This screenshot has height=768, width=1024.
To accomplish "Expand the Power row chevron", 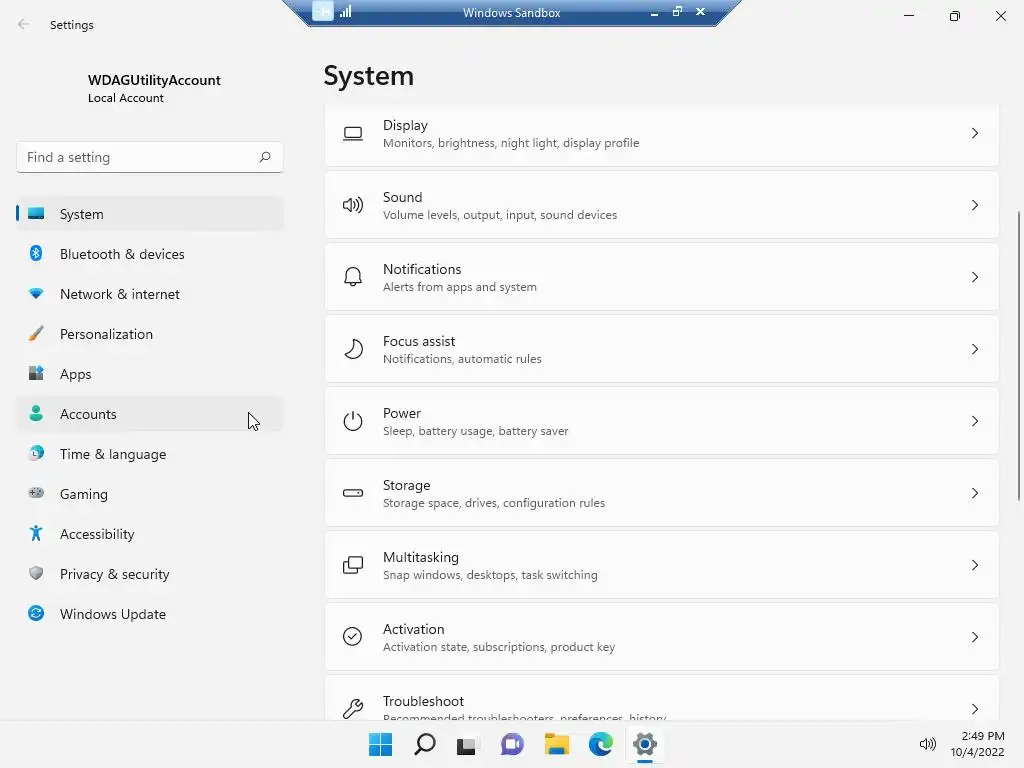I will [974, 421].
